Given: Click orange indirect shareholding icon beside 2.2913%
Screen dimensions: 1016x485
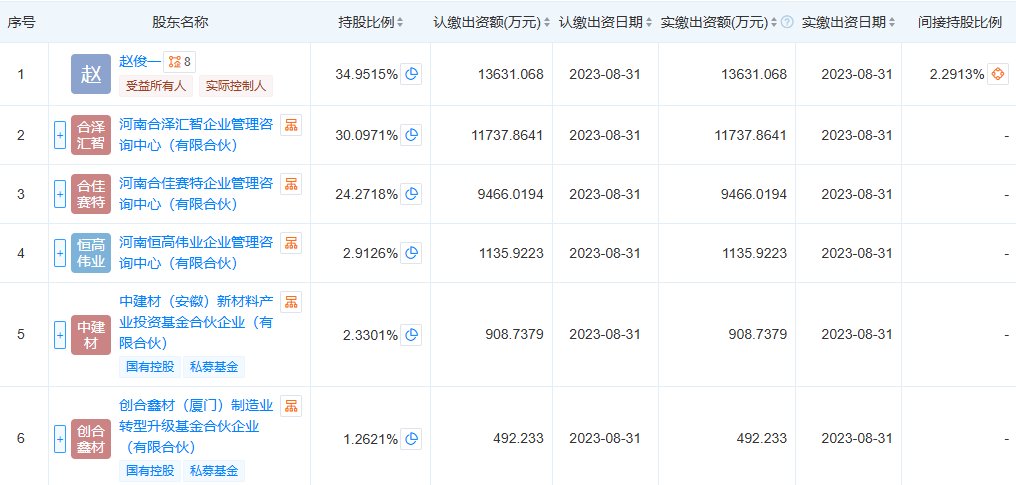Looking at the screenshot, I should [x=997, y=74].
